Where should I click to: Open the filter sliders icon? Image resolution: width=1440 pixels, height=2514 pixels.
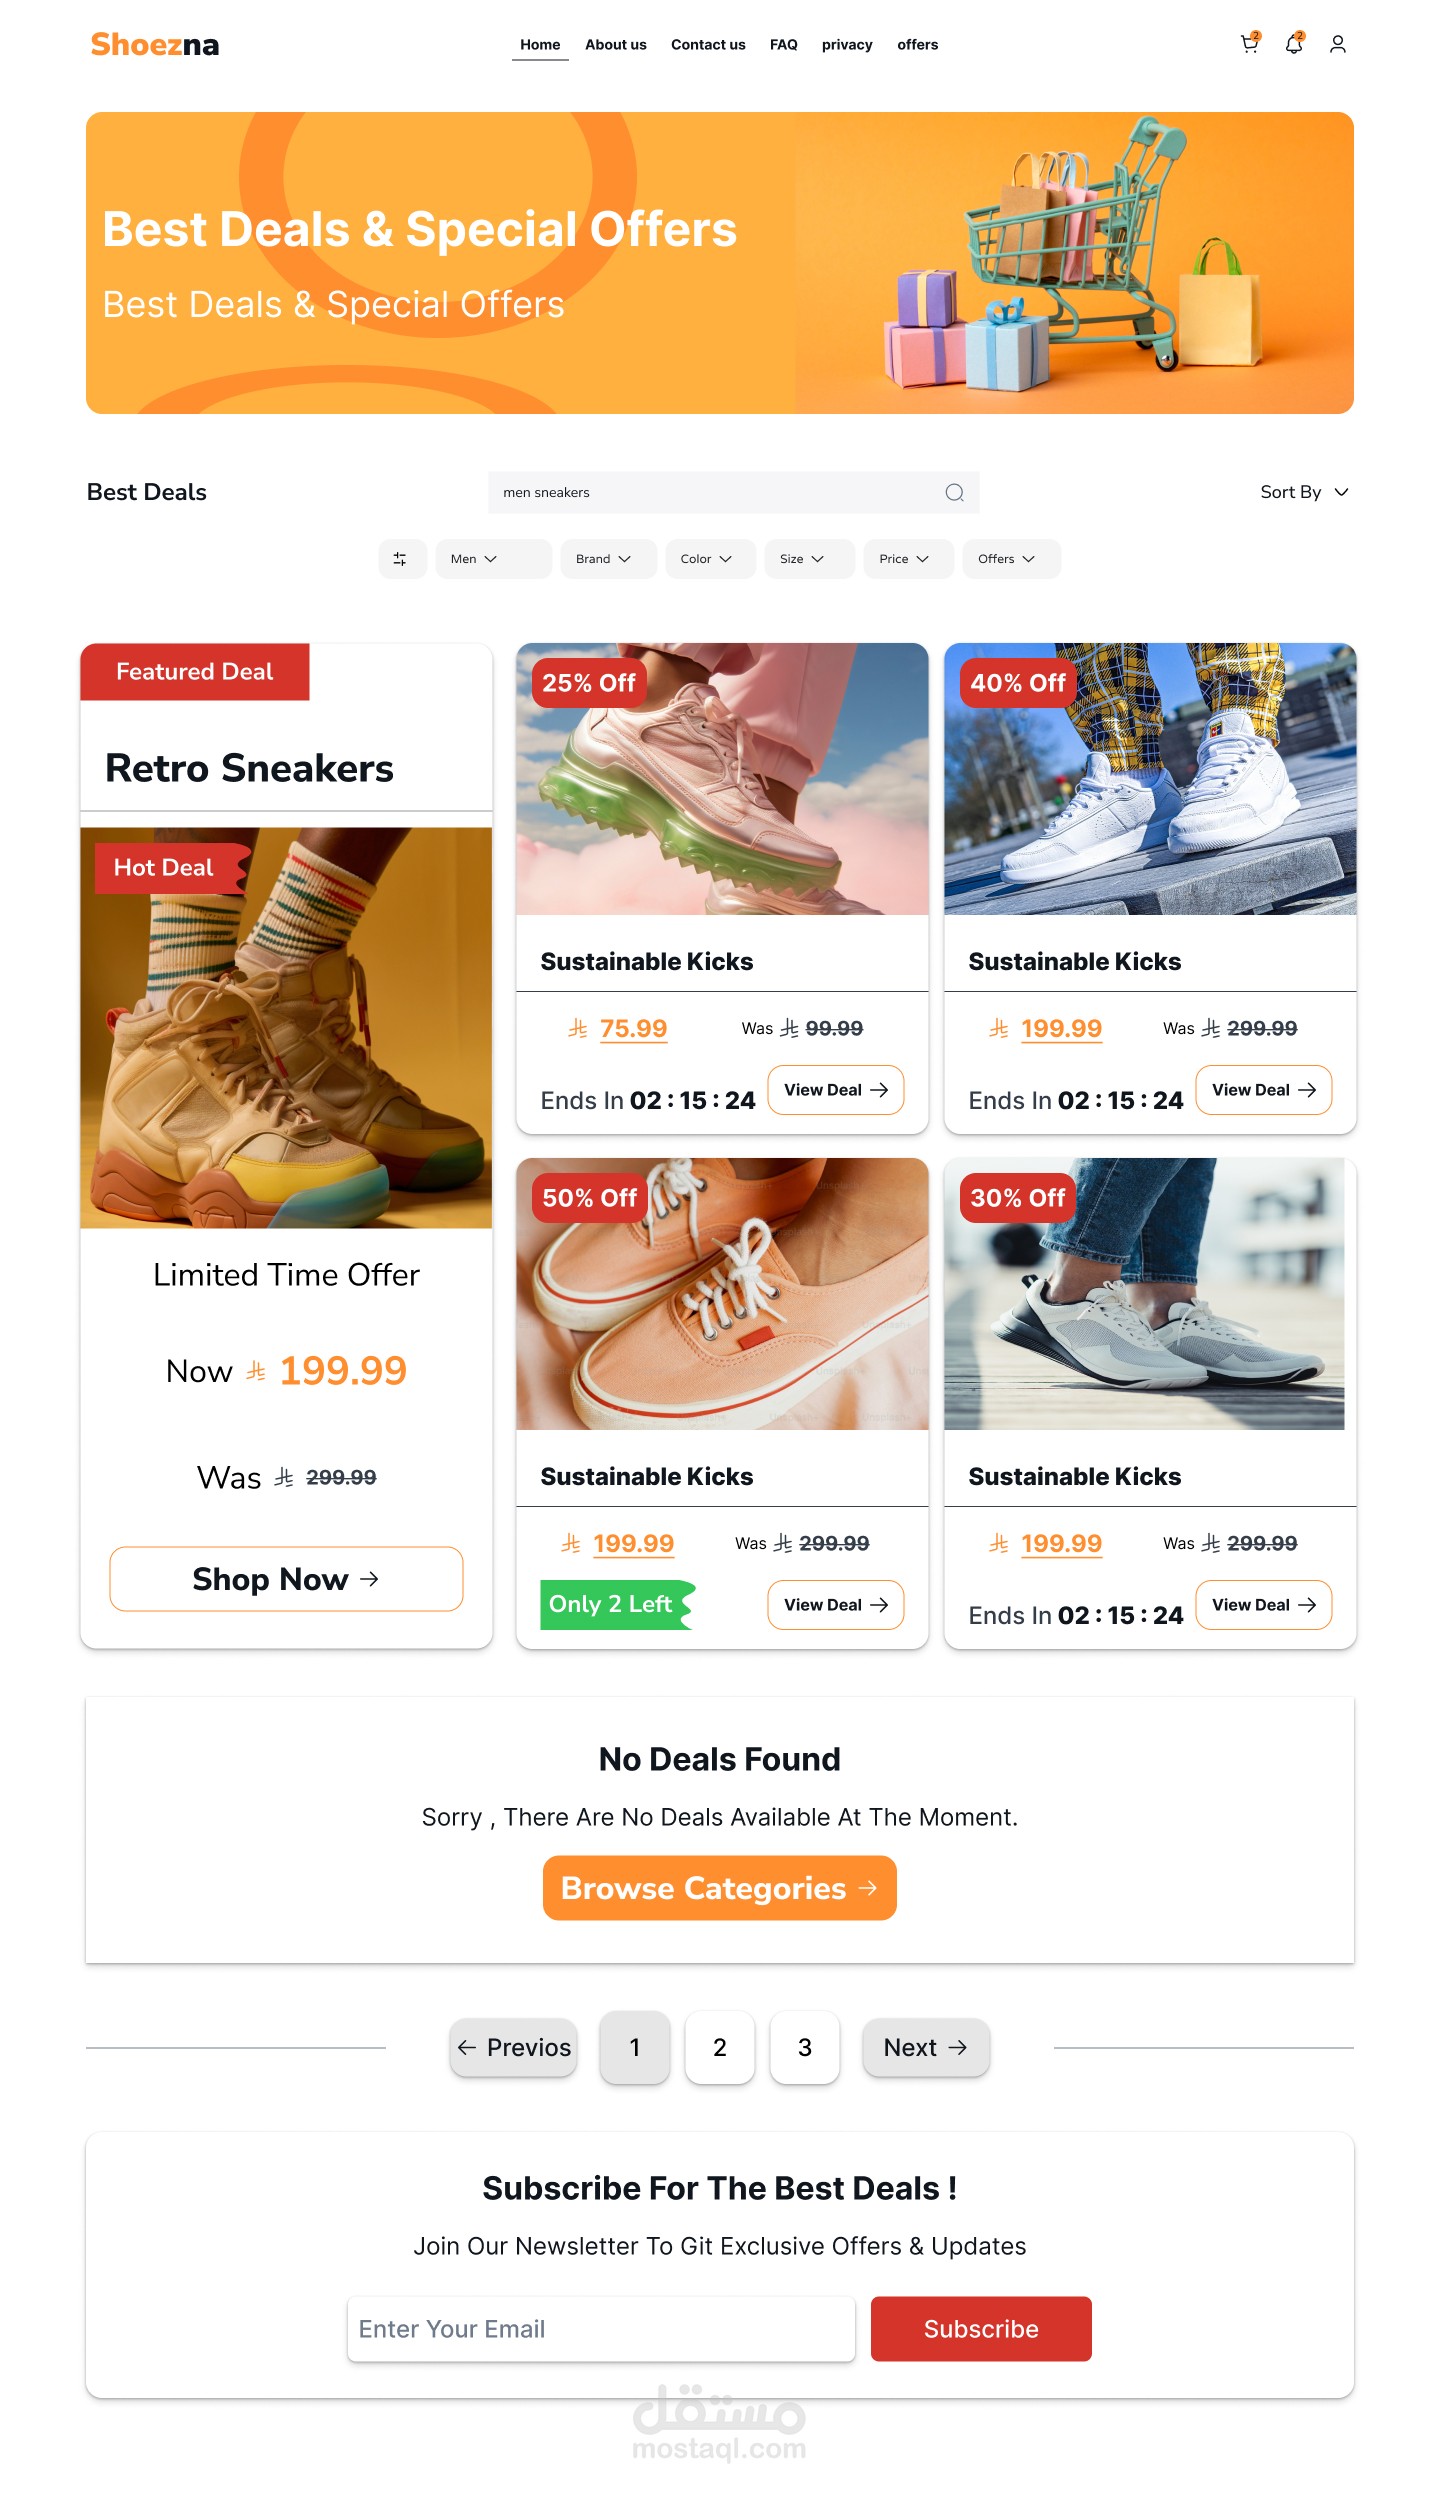(401, 559)
